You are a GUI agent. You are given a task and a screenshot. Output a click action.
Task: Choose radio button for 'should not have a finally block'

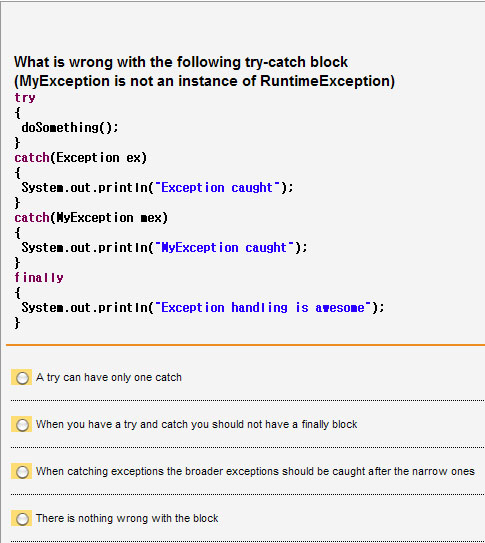click(22, 425)
